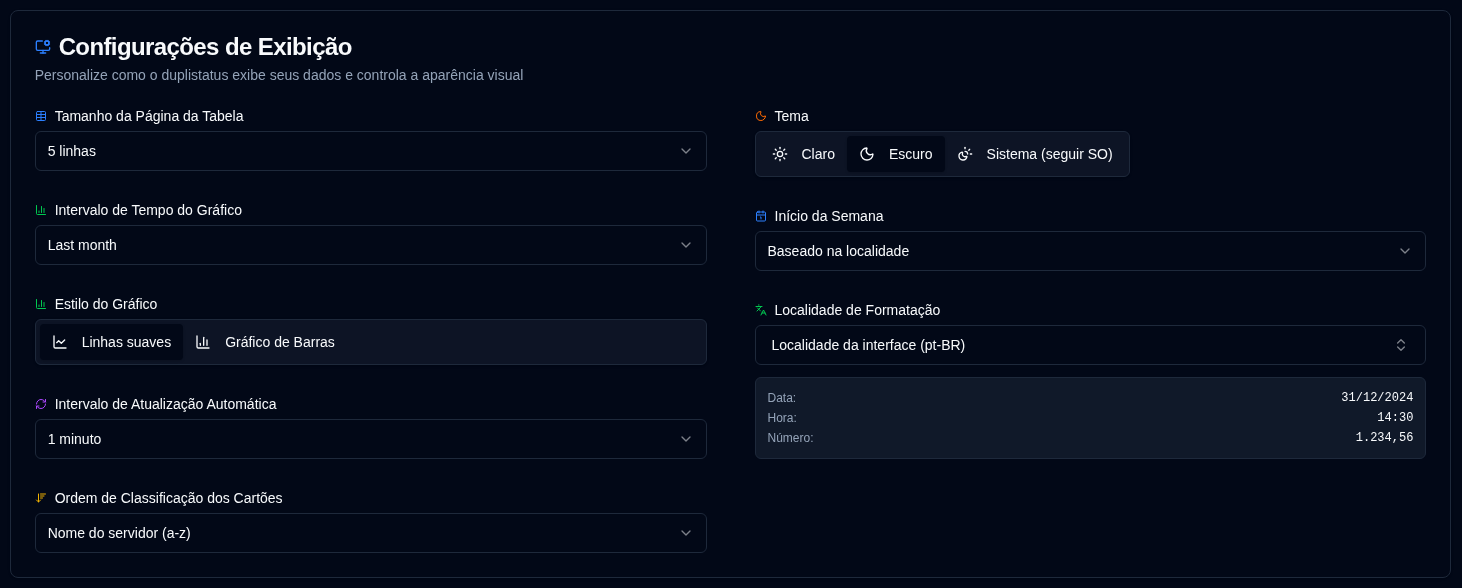Open the Tamanho da Página da Tabela dropdown
1462x588 pixels.
coord(371,151)
